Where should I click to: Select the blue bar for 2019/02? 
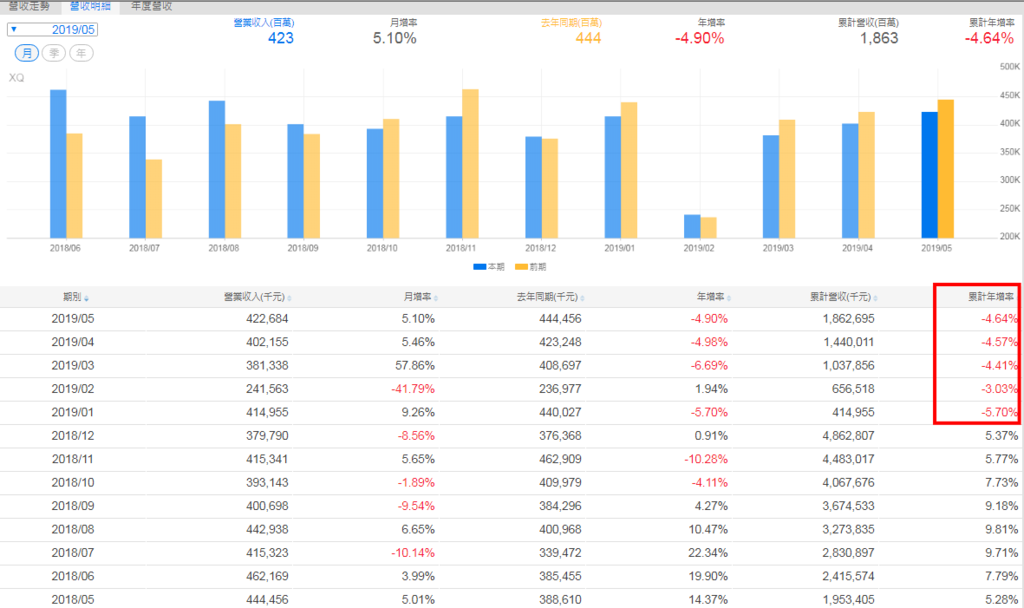pos(692,226)
